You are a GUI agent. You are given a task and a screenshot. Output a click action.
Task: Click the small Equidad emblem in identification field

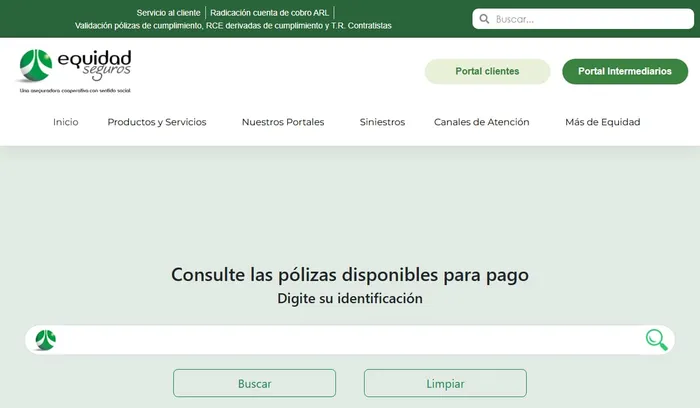click(x=46, y=340)
